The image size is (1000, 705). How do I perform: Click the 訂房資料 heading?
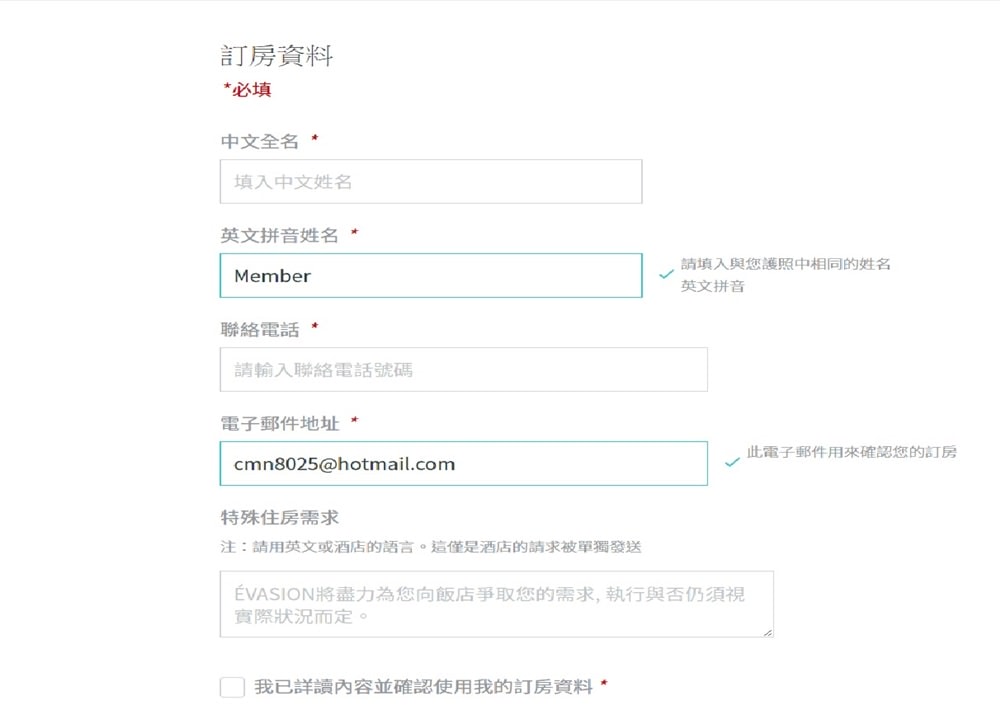pos(277,56)
